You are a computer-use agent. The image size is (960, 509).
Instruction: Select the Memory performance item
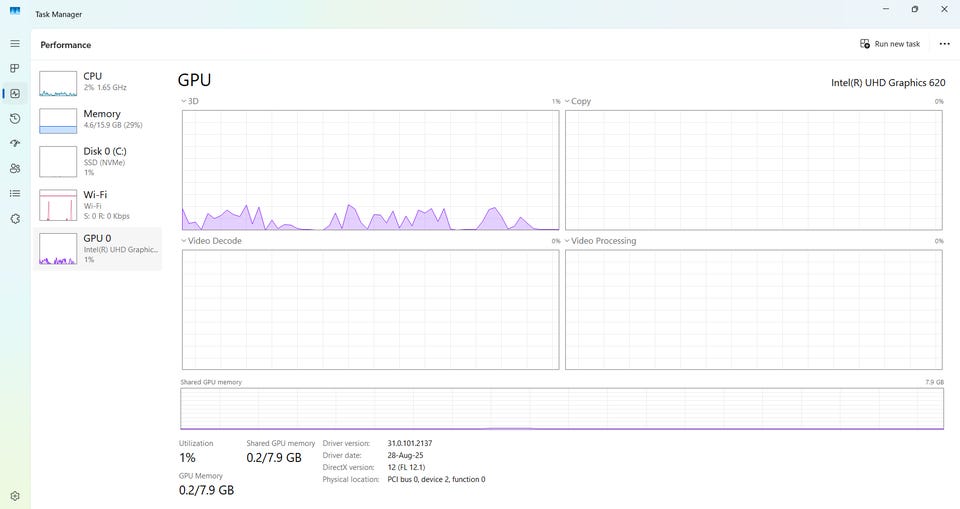97,120
